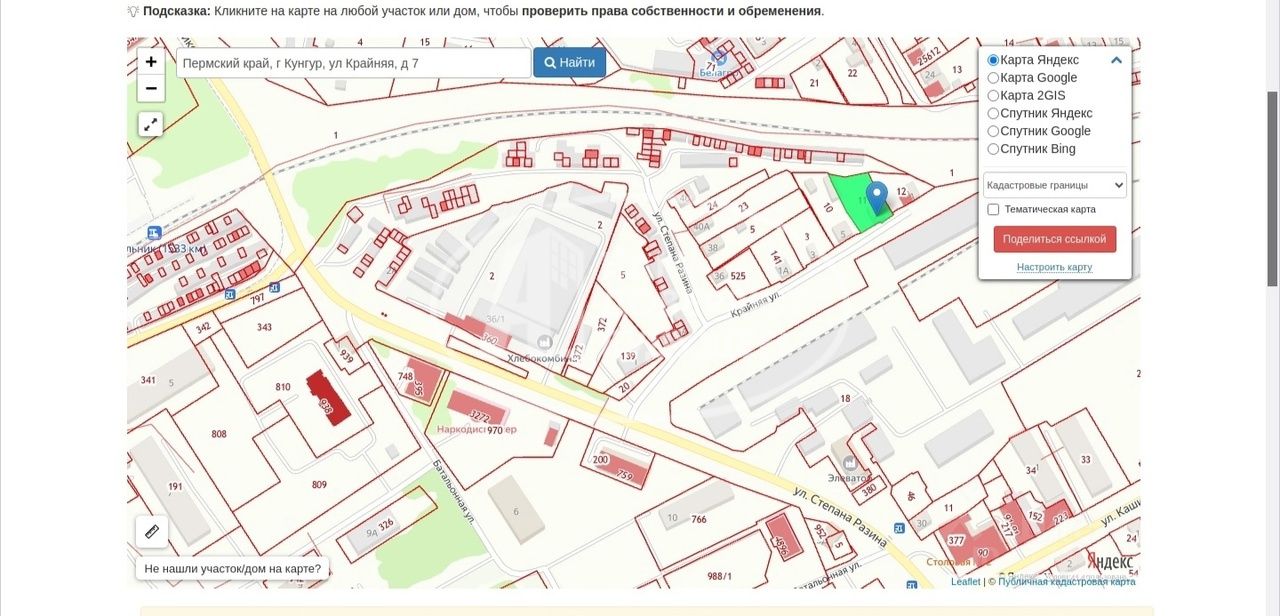Open Публичная кадастровая карта link
Image resolution: width=1280 pixels, height=616 pixels.
tap(1066, 582)
